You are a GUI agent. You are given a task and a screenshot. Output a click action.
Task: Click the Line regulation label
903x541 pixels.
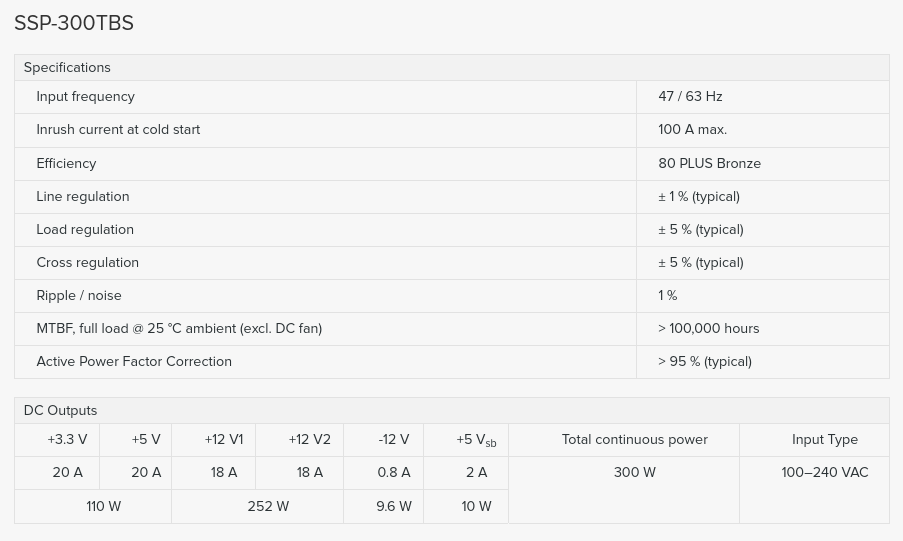click(x=83, y=196)
